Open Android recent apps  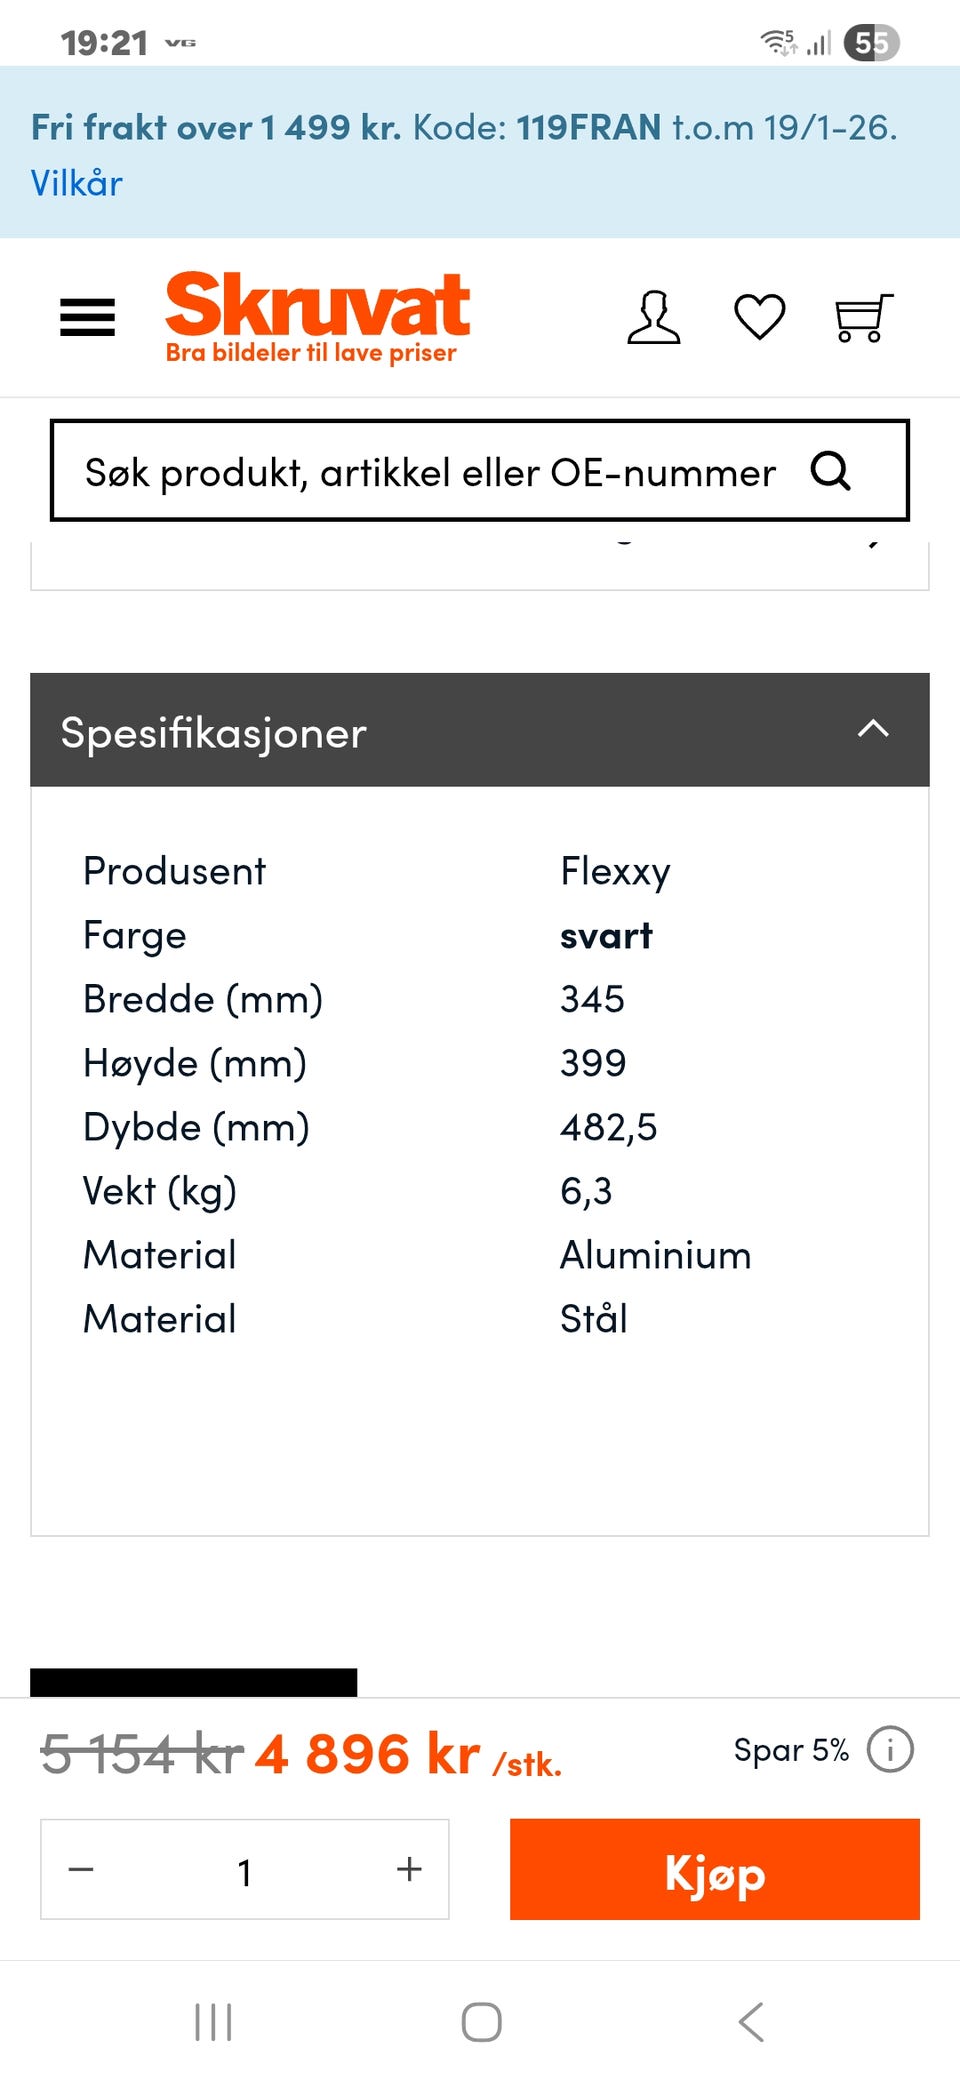(213, 2022)
